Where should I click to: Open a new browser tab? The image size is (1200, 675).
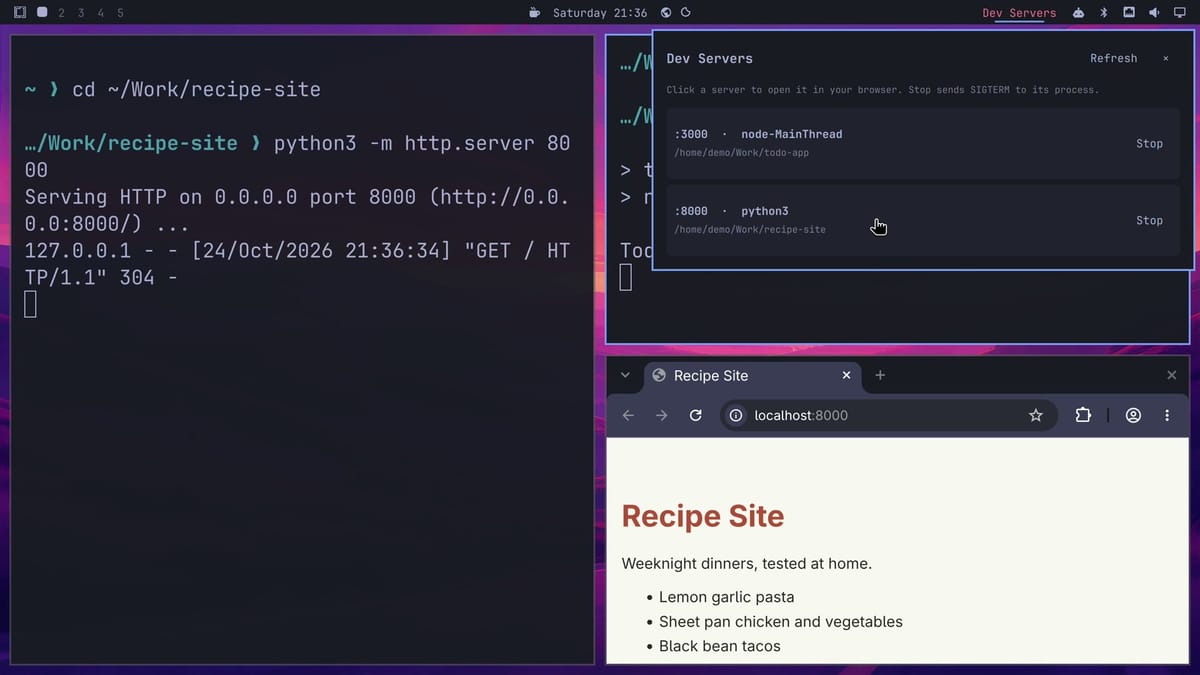(880, 375)
